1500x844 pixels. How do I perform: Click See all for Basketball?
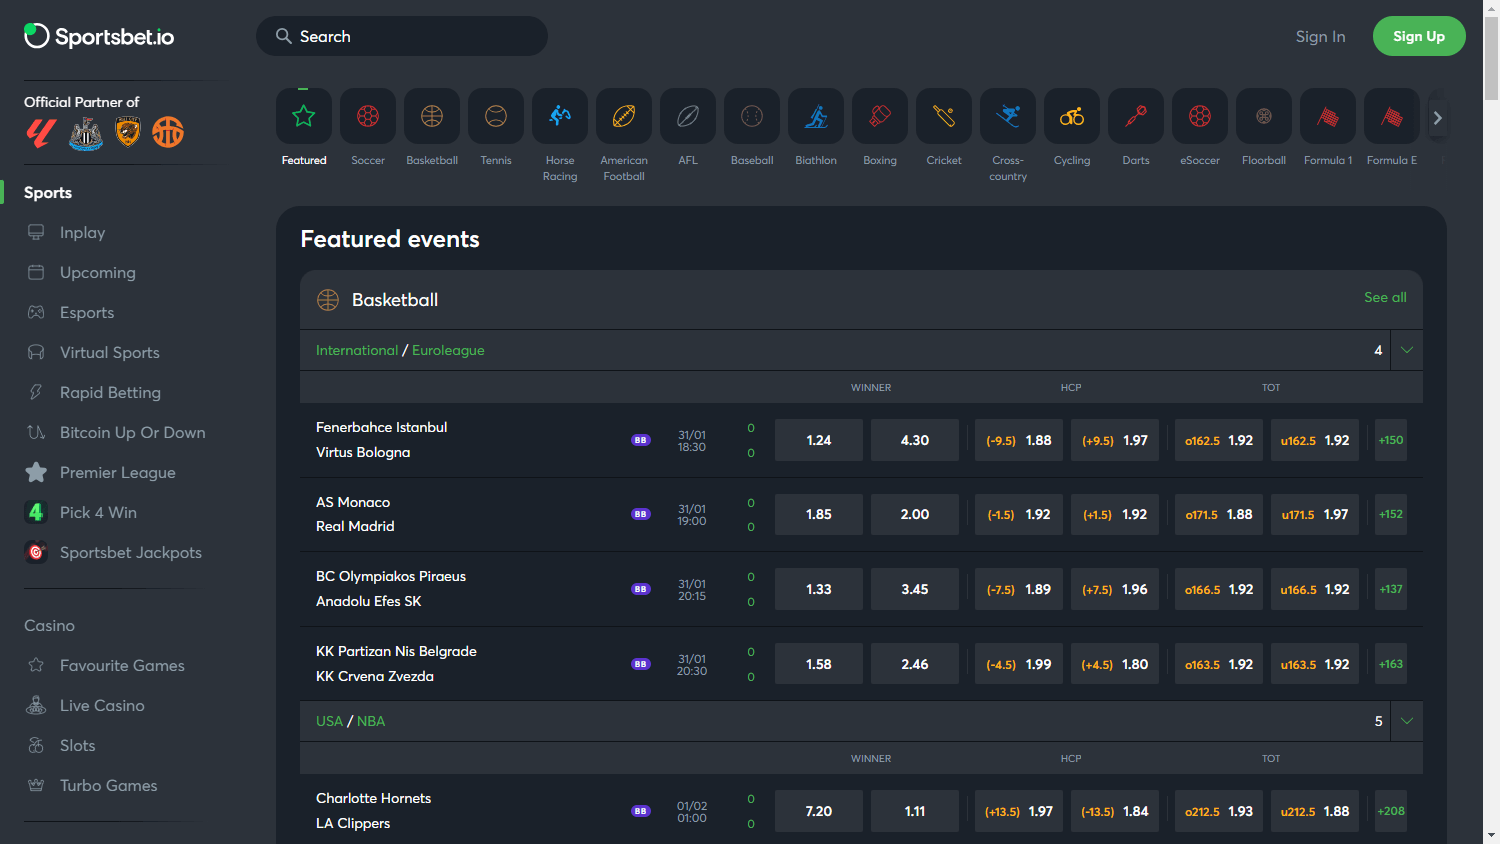pos(1385,297)
